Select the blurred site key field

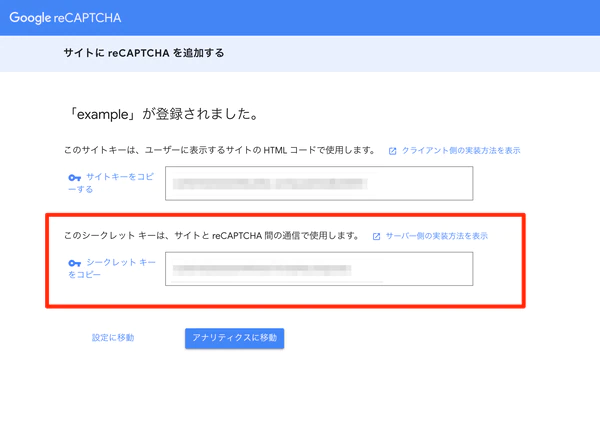[x=319, y=183]
